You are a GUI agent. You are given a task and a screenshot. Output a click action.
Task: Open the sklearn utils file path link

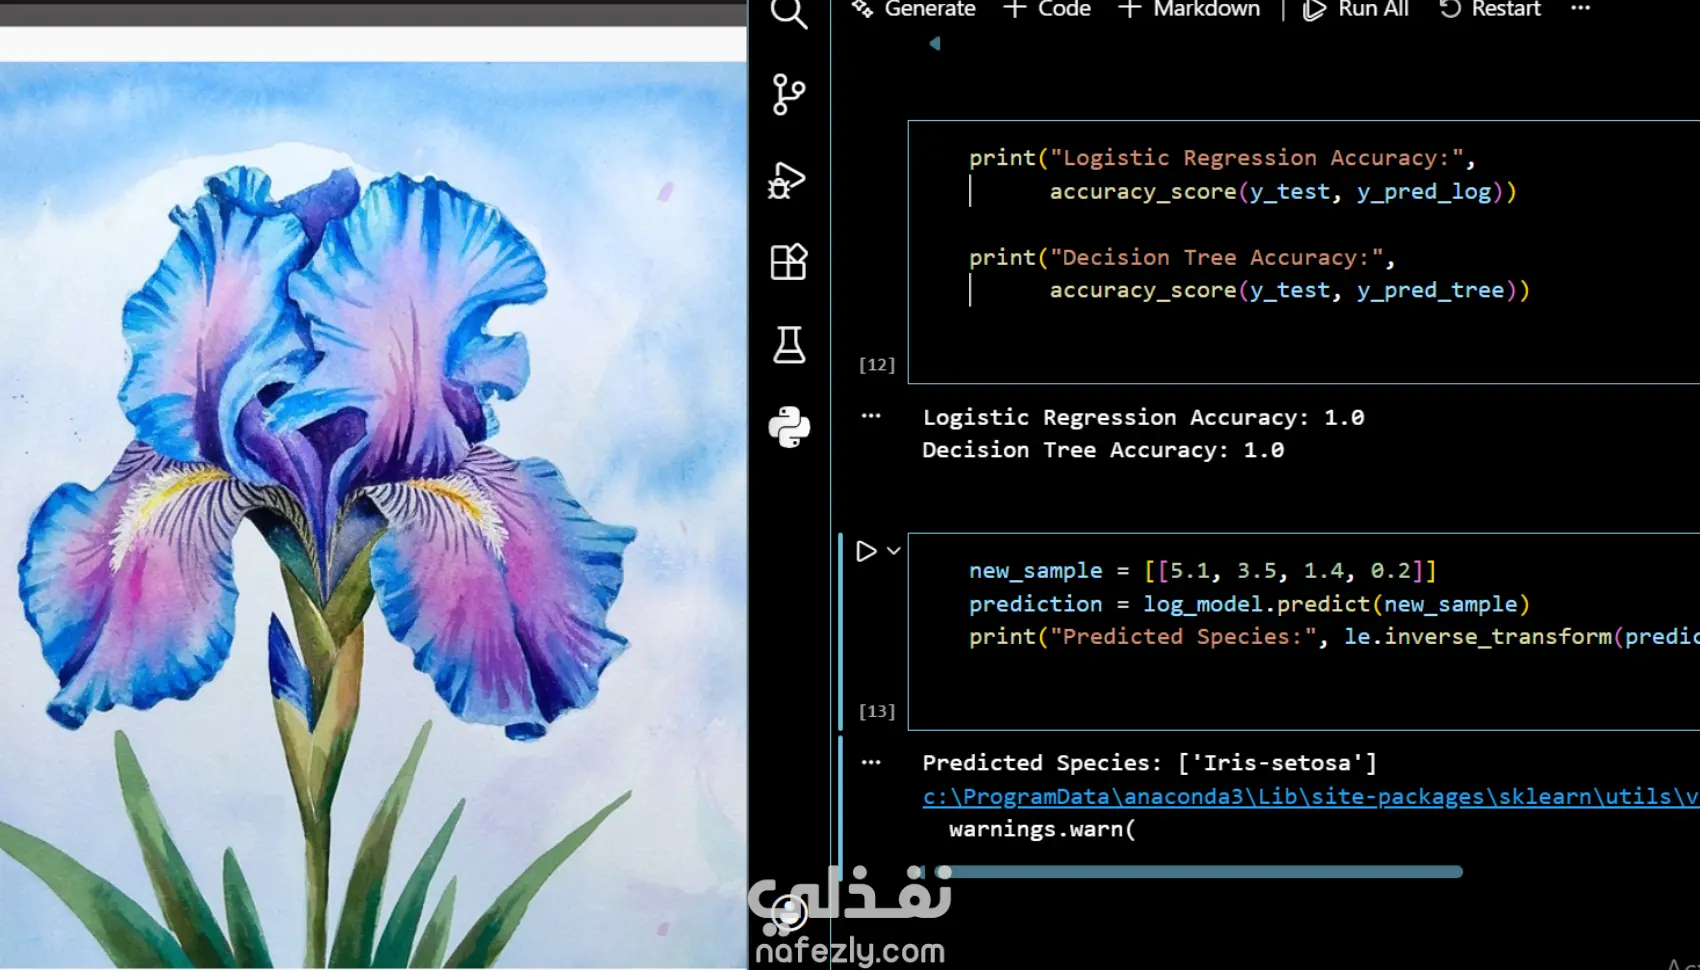(1310, 797)
